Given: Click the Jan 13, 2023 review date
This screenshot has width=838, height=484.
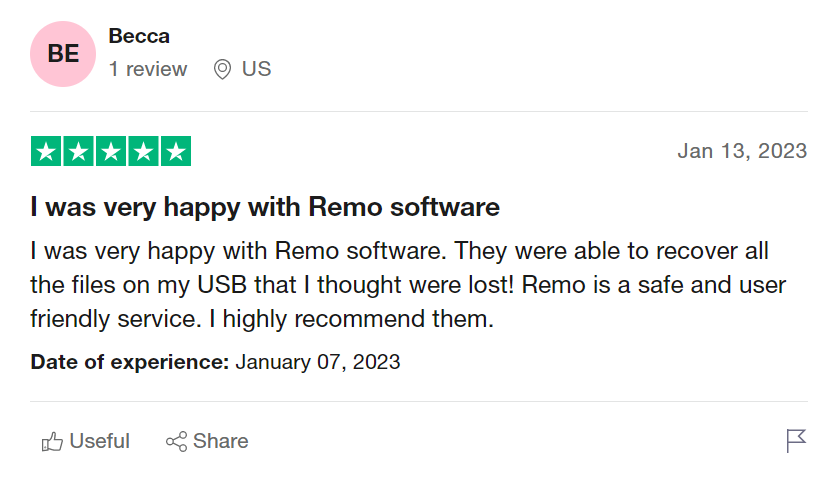Looking at the screenshot, I should click(742, 151).
